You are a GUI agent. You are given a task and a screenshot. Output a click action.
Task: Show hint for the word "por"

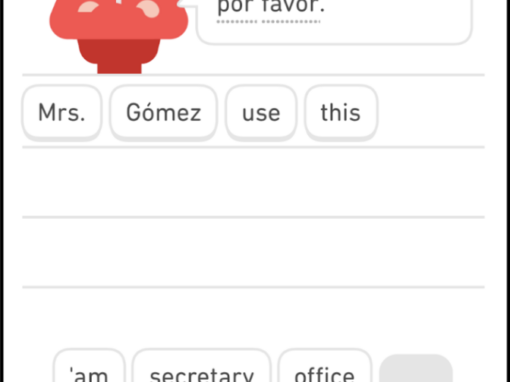(237, 7)
